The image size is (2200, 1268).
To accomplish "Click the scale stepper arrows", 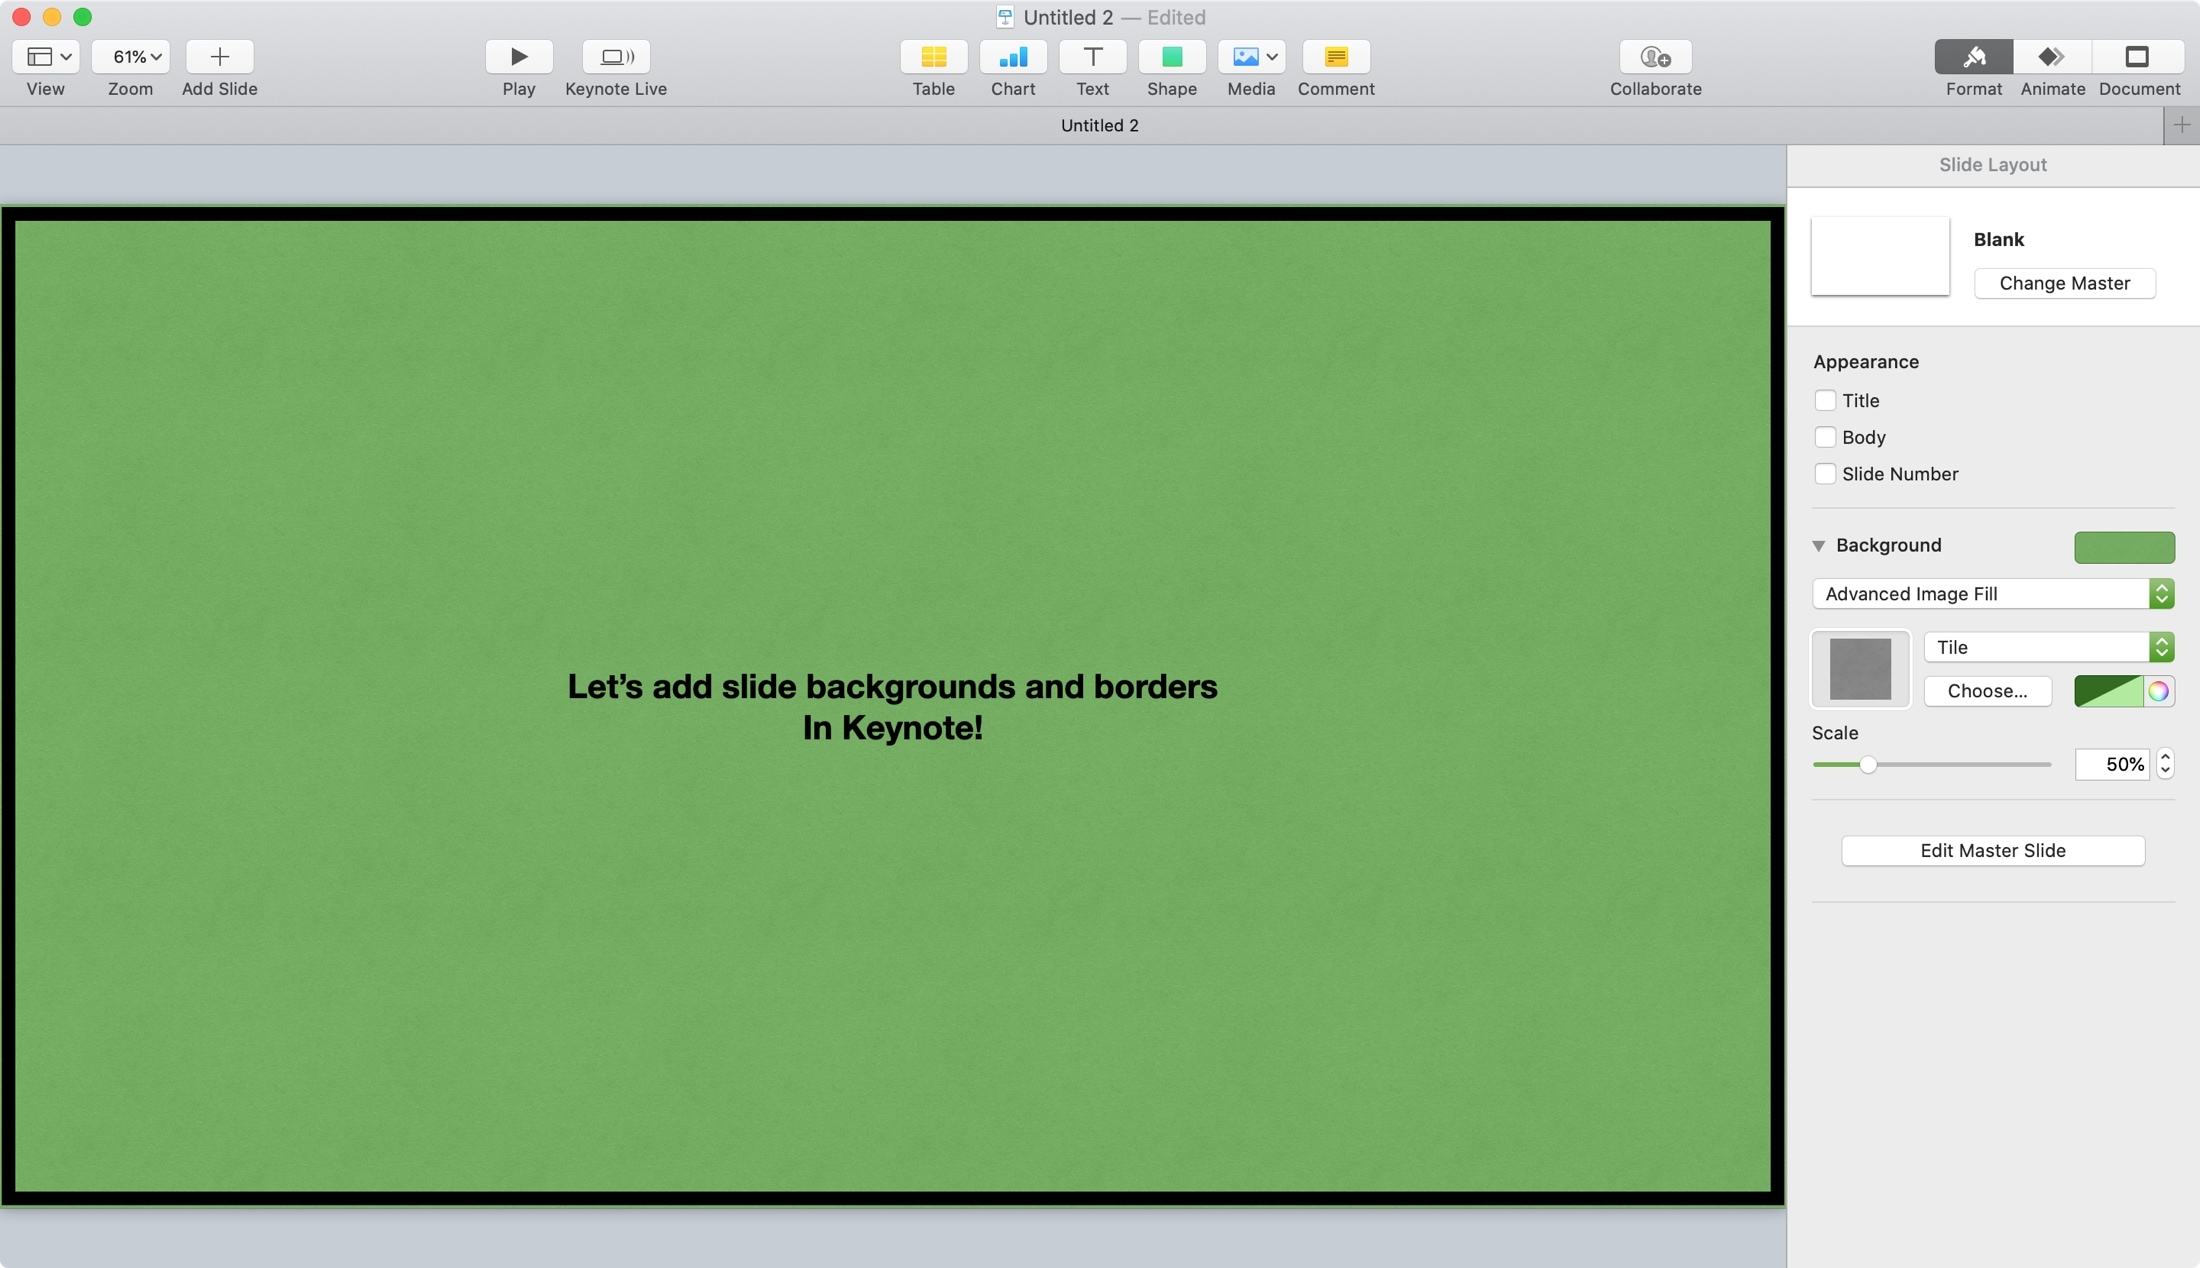I will point(2165,765).
